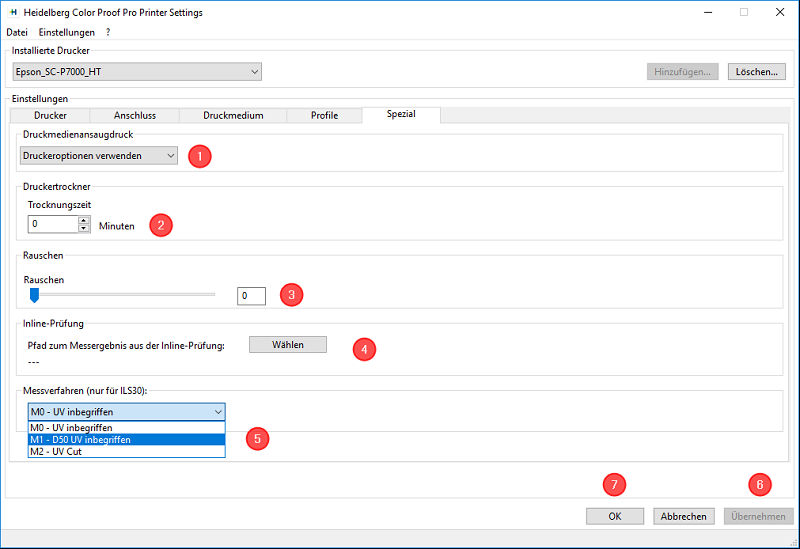Confirm with the OK button
This screenshot has width=800, height=549.
[615, 516]
